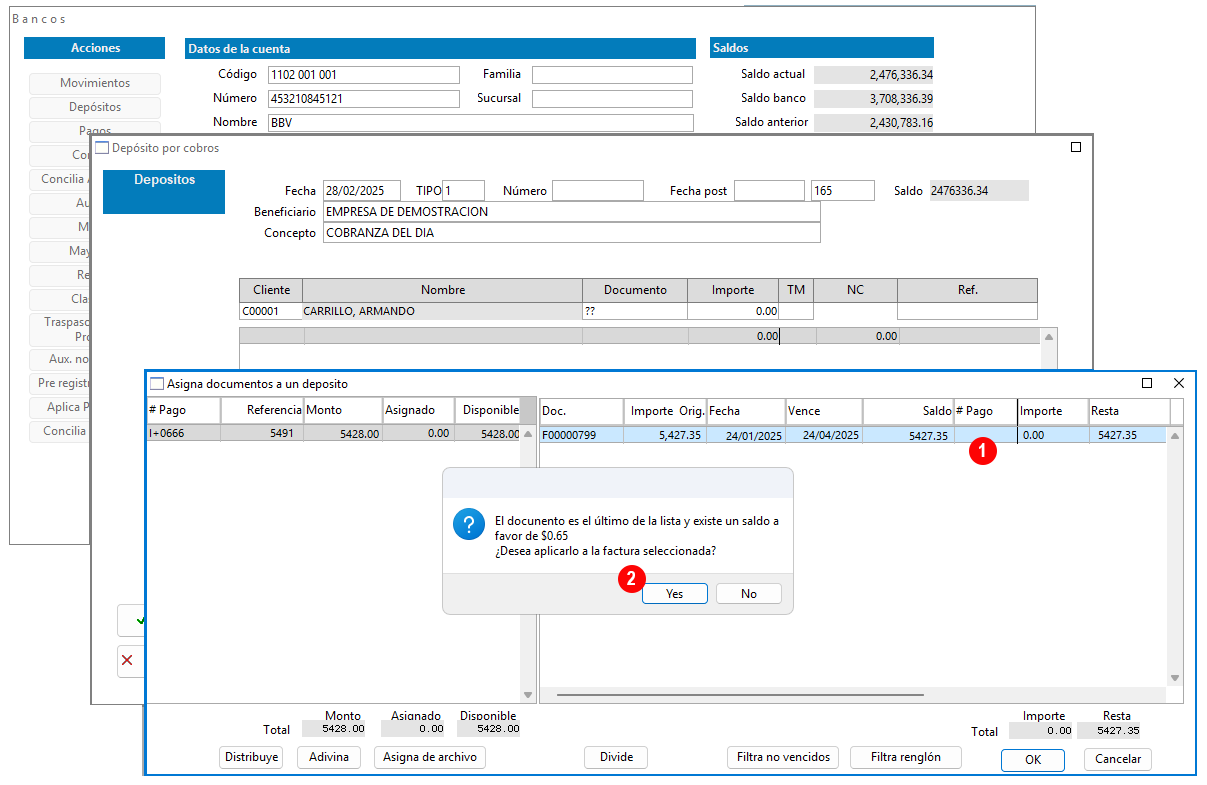
Task: Select document row F00000799
Action: pyautogui.click(x=853, y=435)
